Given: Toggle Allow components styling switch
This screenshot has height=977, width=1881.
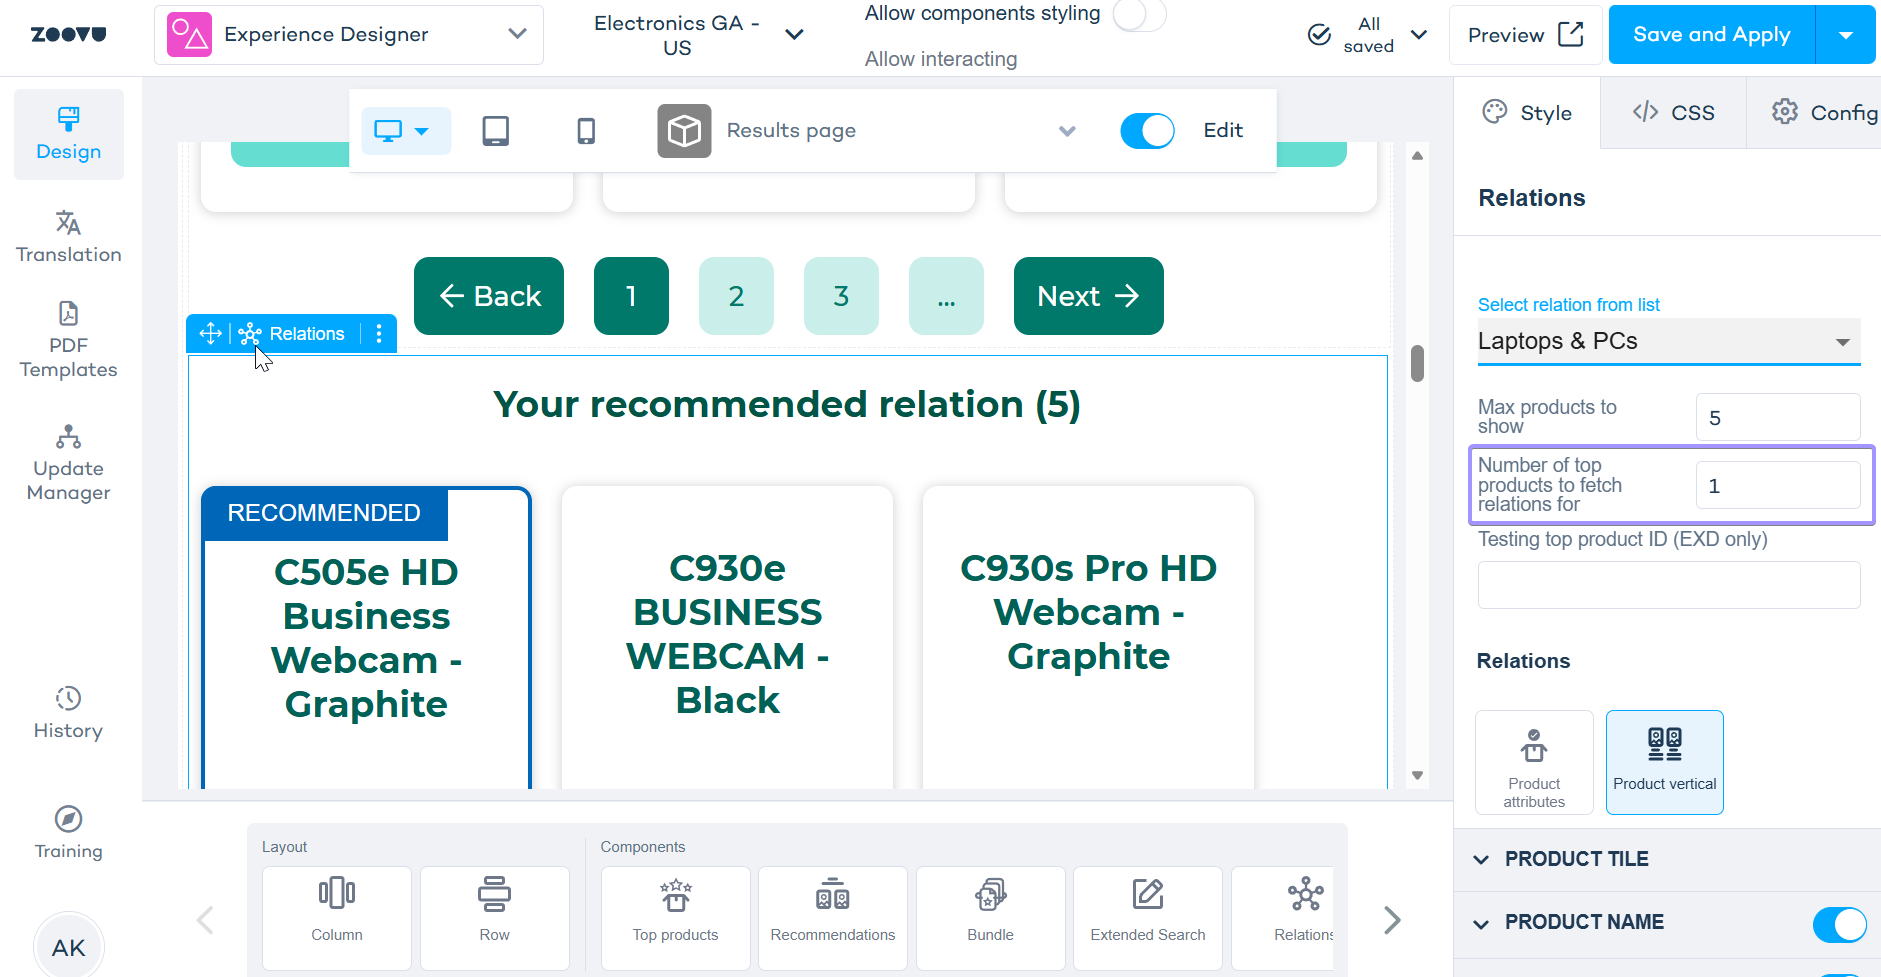Looking at the screenshot, I should coord(1139,14).
